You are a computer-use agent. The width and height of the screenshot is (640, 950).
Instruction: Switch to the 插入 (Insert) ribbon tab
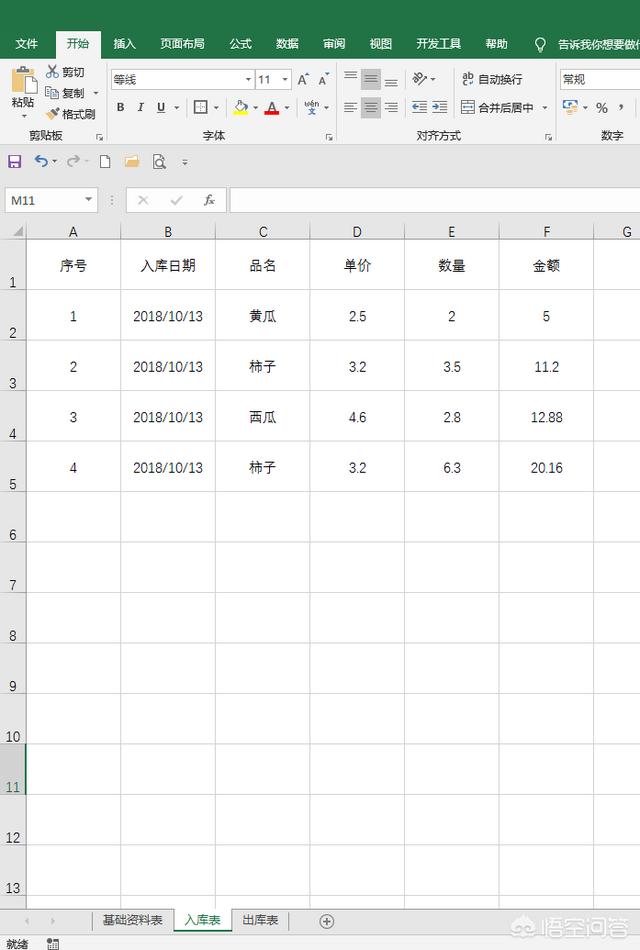click(124, 44)
